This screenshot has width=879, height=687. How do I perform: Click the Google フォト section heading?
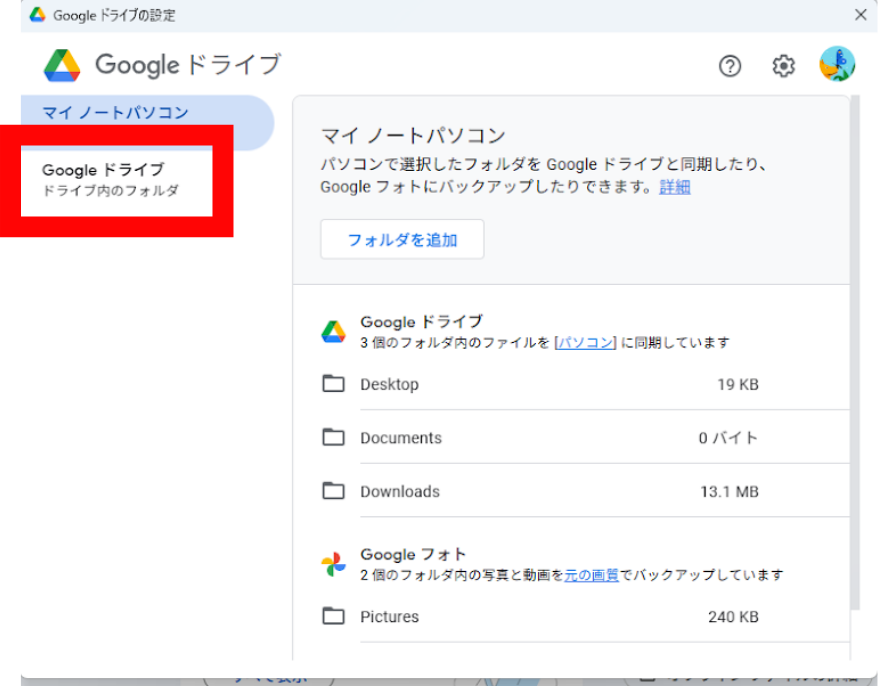pos(413,554)
